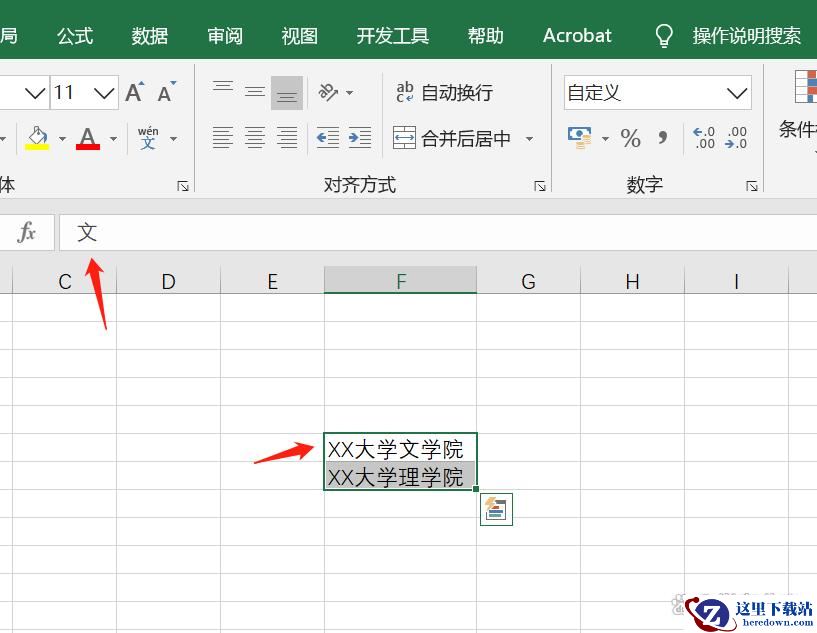Viewport: 817px width, 633px height.
Task: Open the 公式 (Formulas) ribbon tab
Action: pyautogui.click(x=75, y=35)
